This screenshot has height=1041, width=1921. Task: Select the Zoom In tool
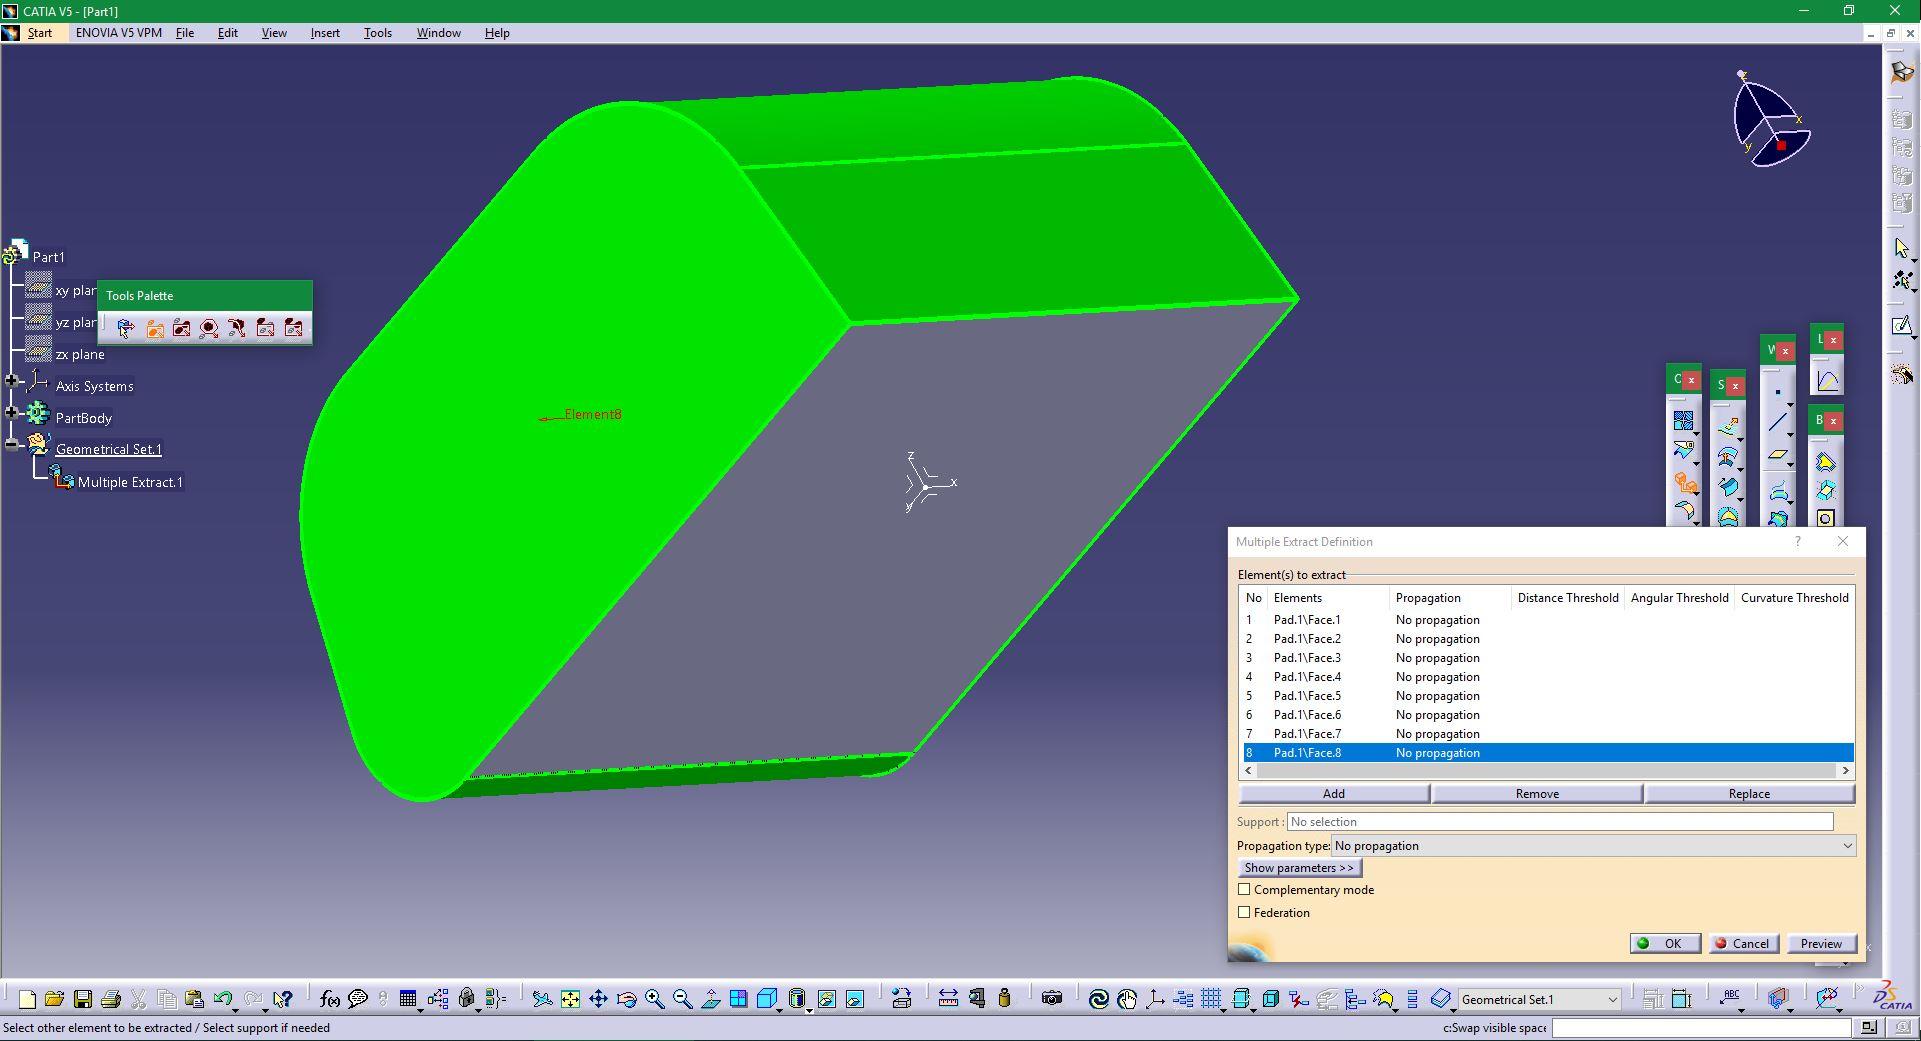pyautogui.click(x=655, y=999)
